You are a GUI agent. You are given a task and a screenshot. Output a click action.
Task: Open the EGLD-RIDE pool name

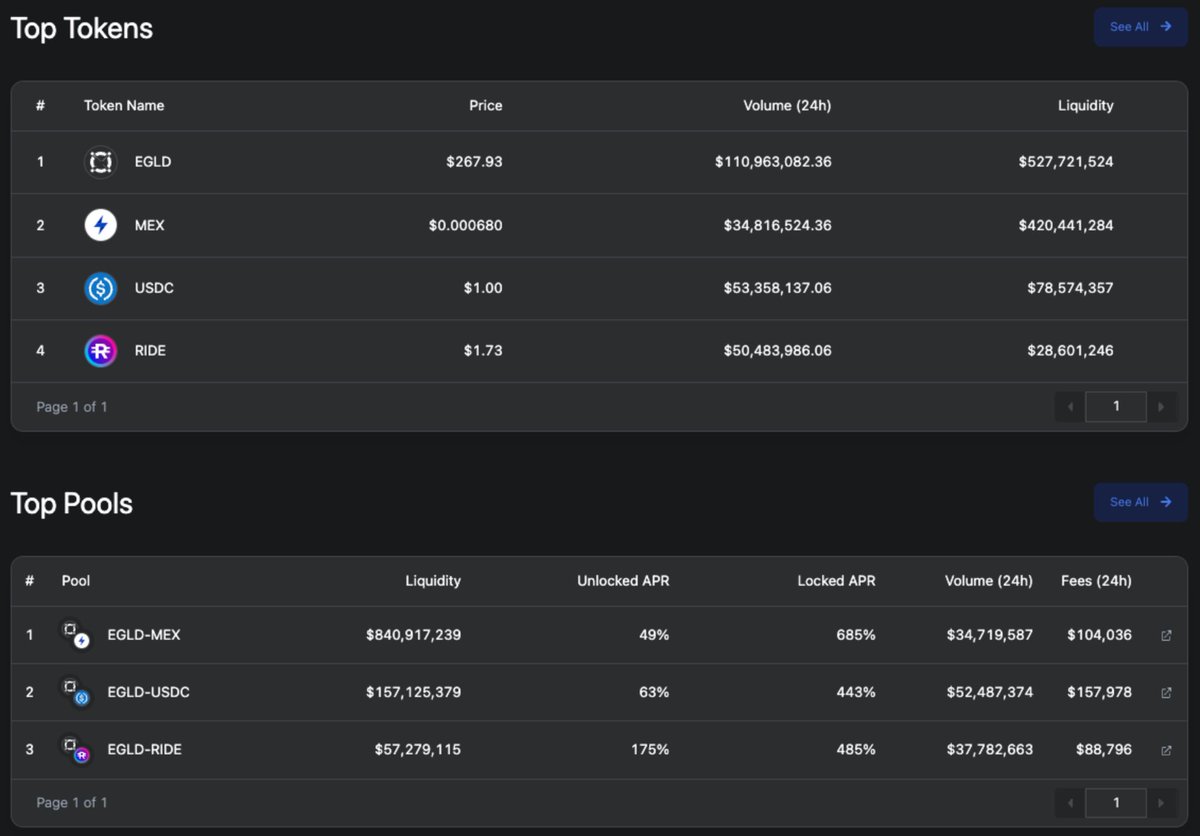(145, 749)
